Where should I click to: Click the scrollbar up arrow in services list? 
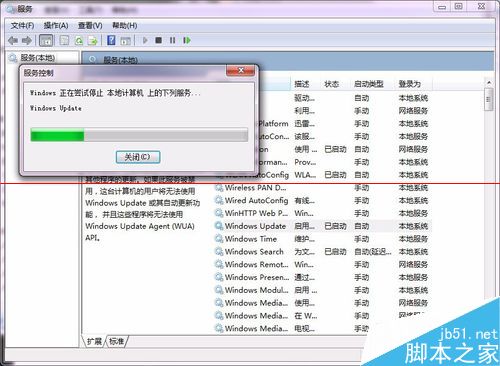[489, 82]
